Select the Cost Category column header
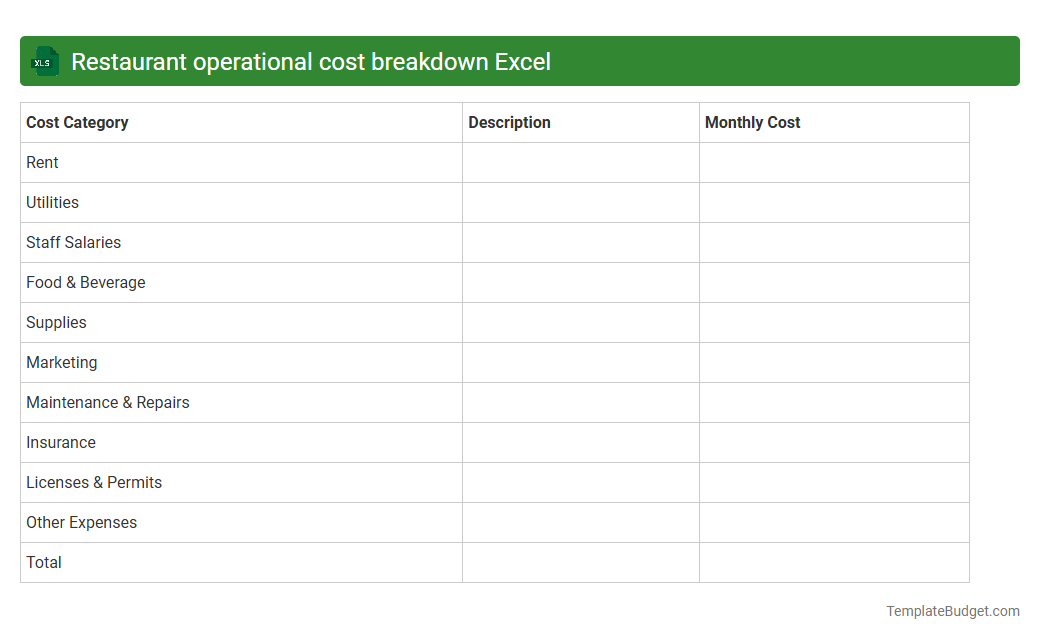Image resolution: width=1040 pixels, height=640 pixels. (77, 122)
